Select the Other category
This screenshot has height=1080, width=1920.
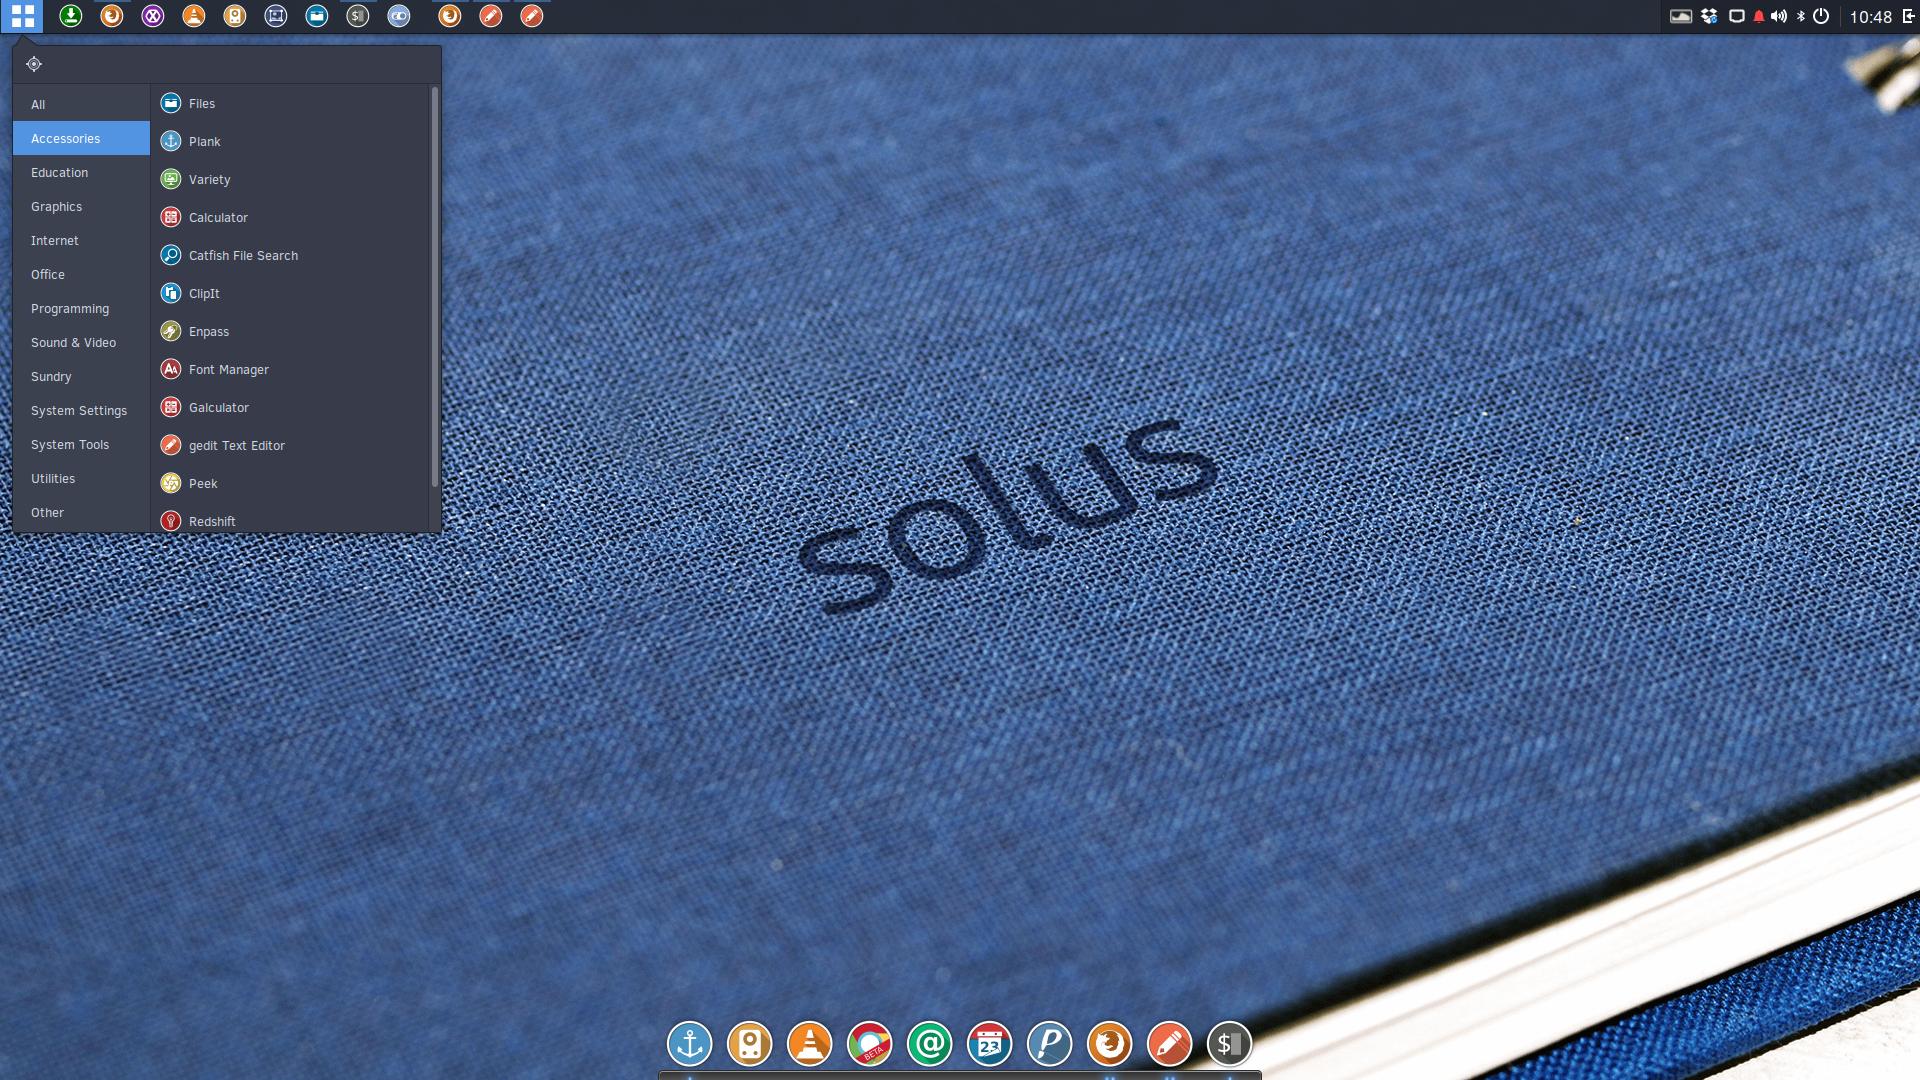tap(81, 512)
